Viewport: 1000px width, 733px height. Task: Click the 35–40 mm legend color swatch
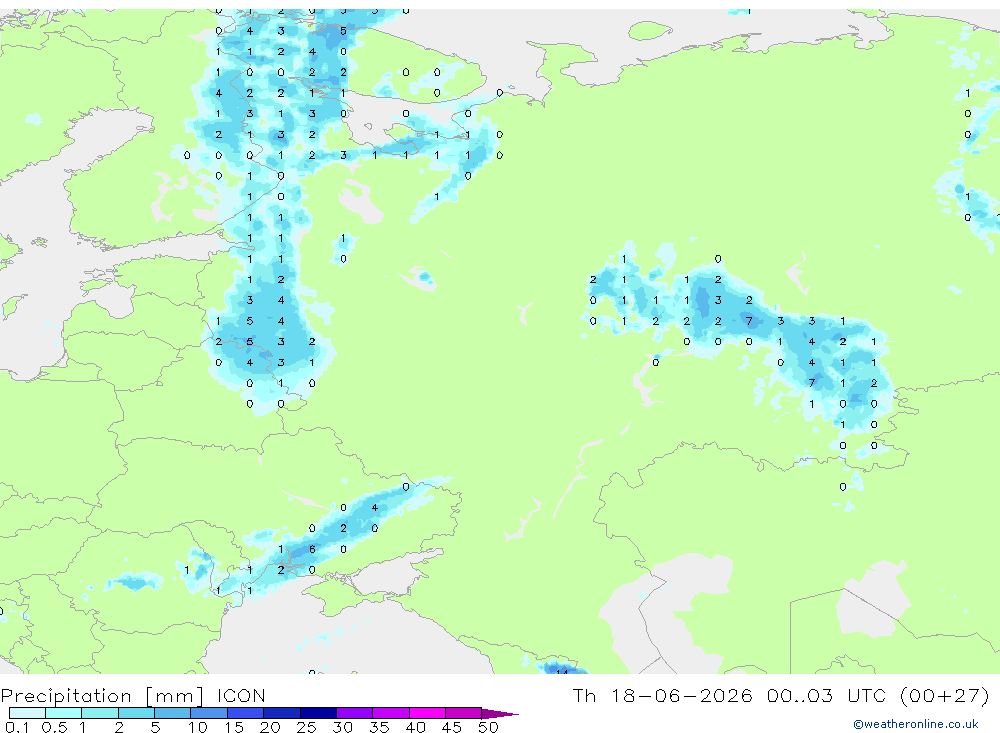pos(391,713)
